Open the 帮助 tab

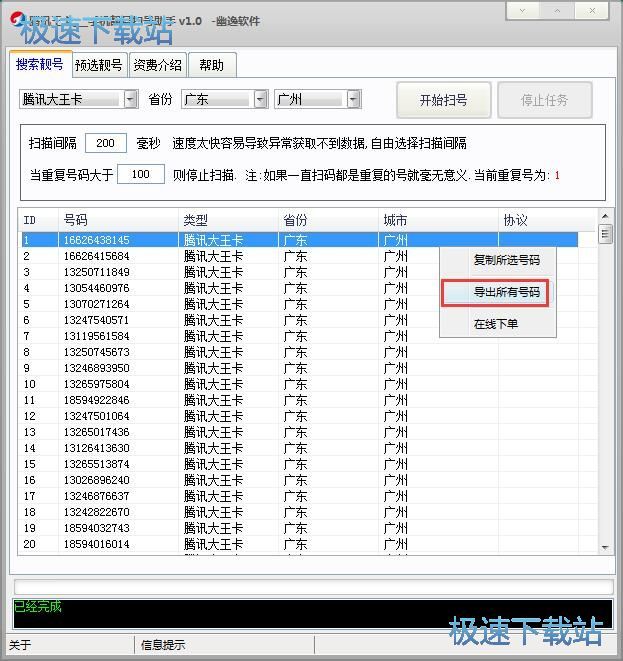(212, 65)
